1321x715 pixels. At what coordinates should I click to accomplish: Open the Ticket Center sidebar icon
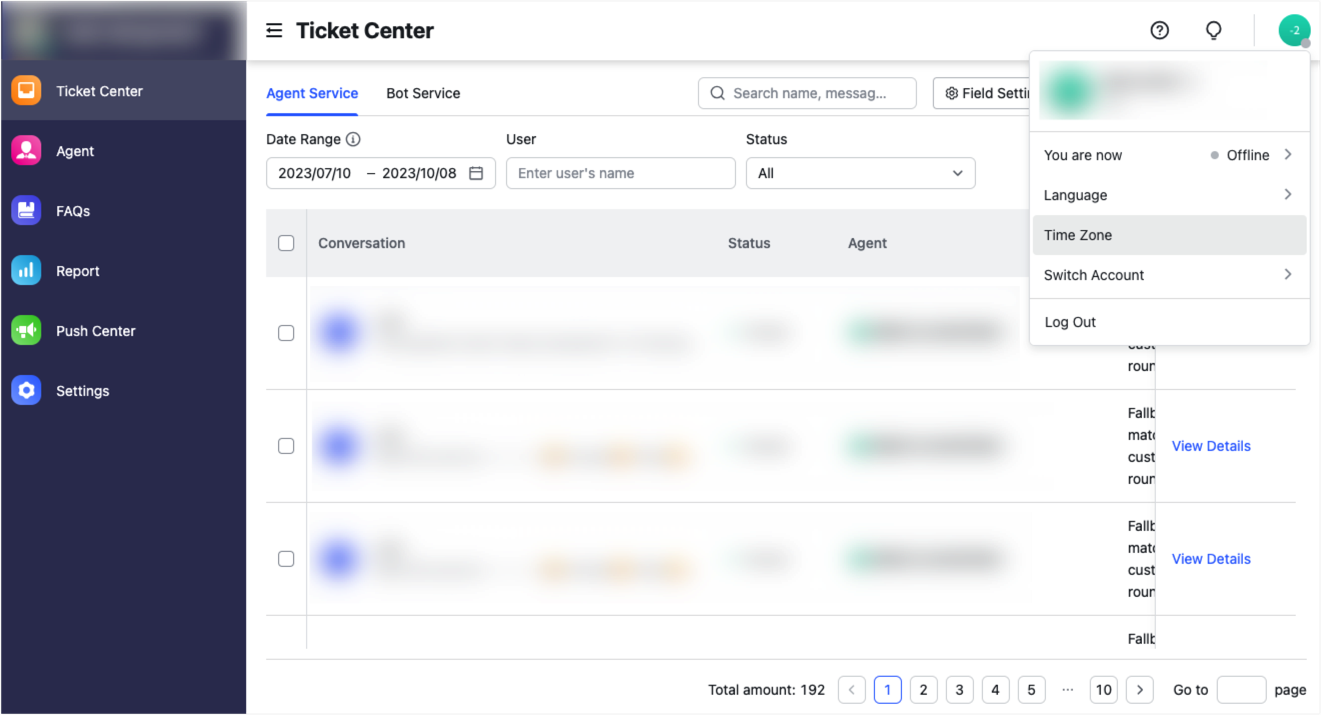[25, 90]
